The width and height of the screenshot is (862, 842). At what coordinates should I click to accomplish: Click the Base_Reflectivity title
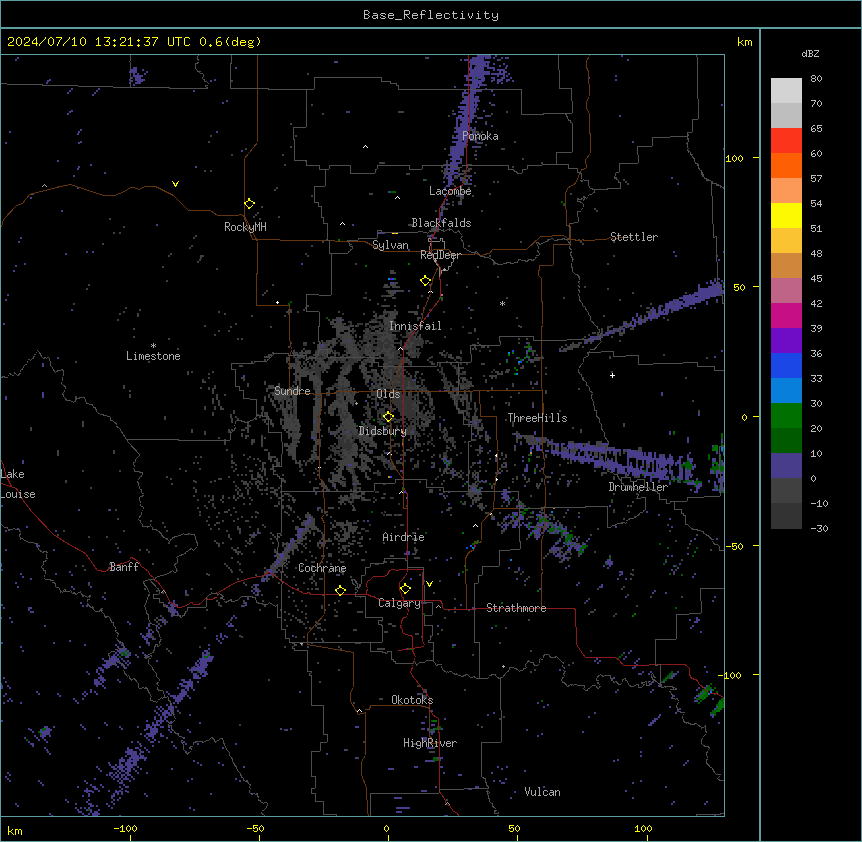point(431,15)
